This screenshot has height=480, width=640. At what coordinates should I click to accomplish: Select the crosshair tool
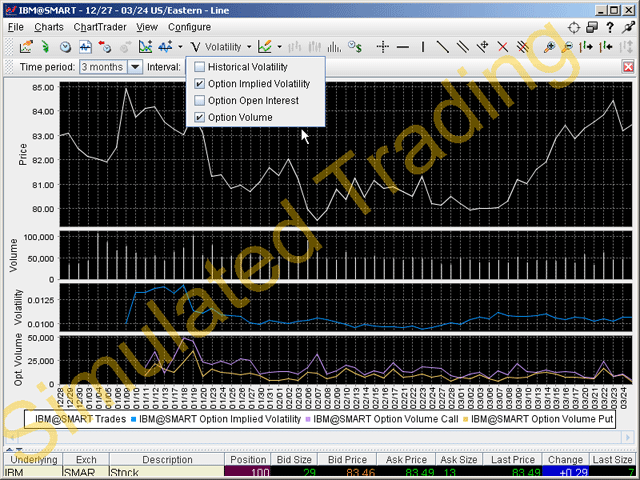[382, 47]
